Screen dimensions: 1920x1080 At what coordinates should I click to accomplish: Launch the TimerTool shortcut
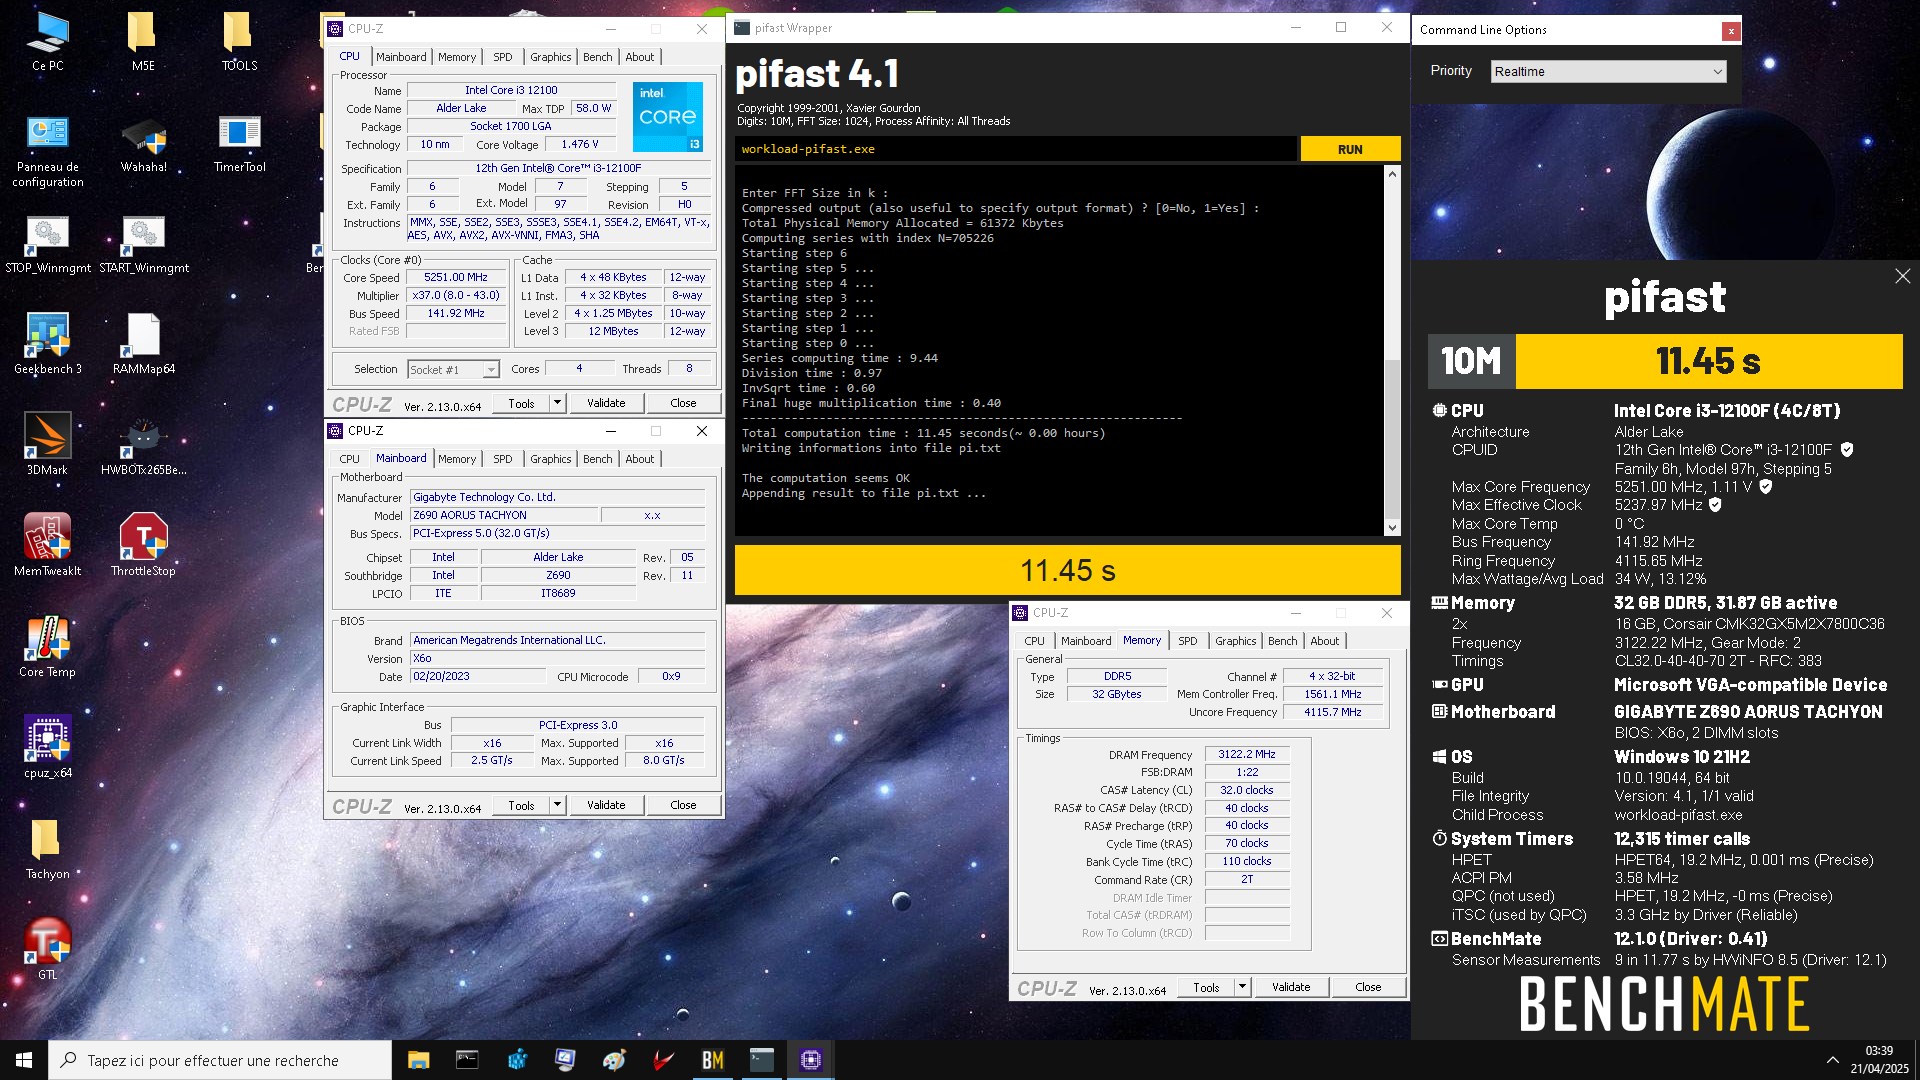239,144
